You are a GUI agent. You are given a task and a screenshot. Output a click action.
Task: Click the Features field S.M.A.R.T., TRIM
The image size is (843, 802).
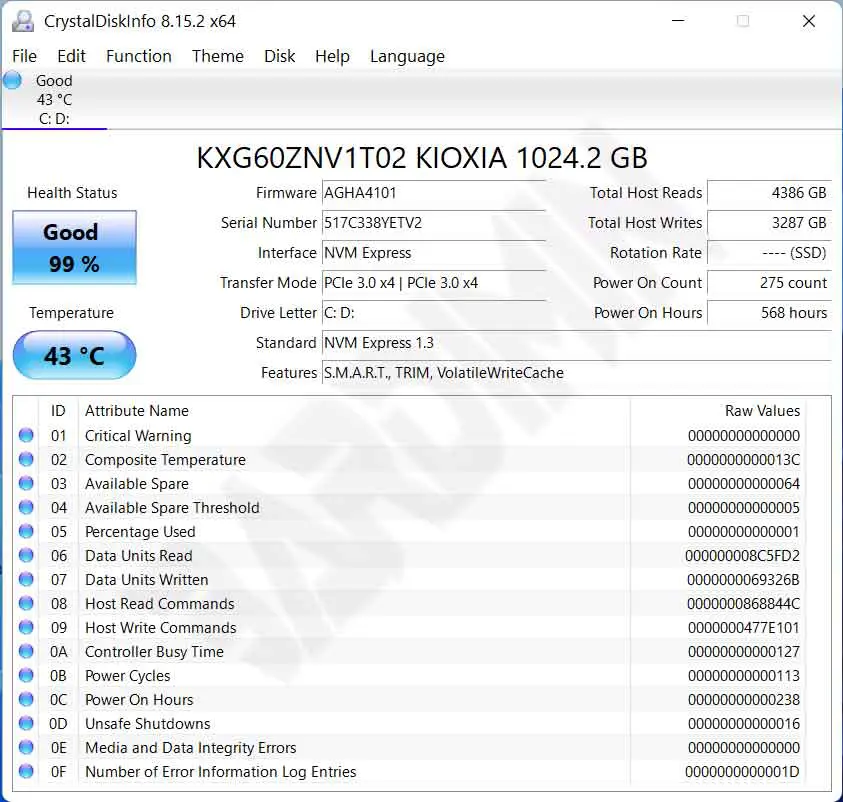tap(577, 373)
